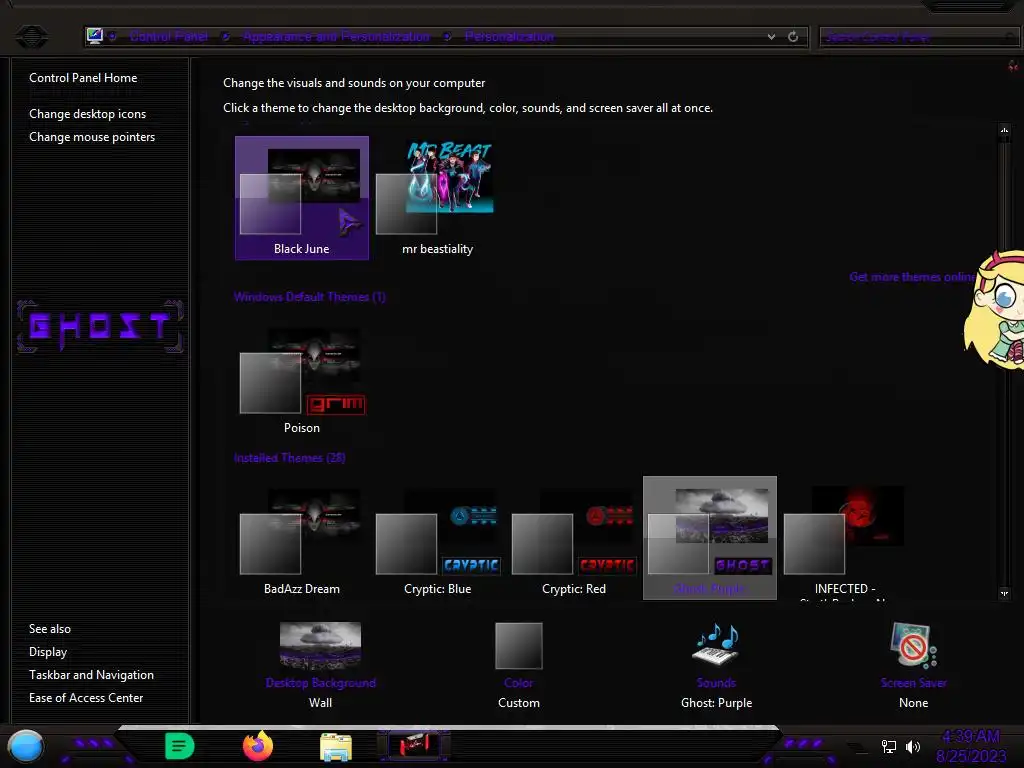Screen dimensions: 1024x768
Task: Open the network tray icon
Action: pyautogui.click(x=888, y=746)
